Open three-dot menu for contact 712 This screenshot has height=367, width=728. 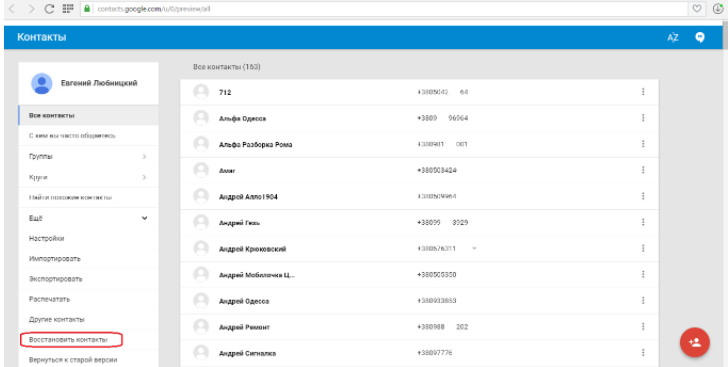(643, 92)
